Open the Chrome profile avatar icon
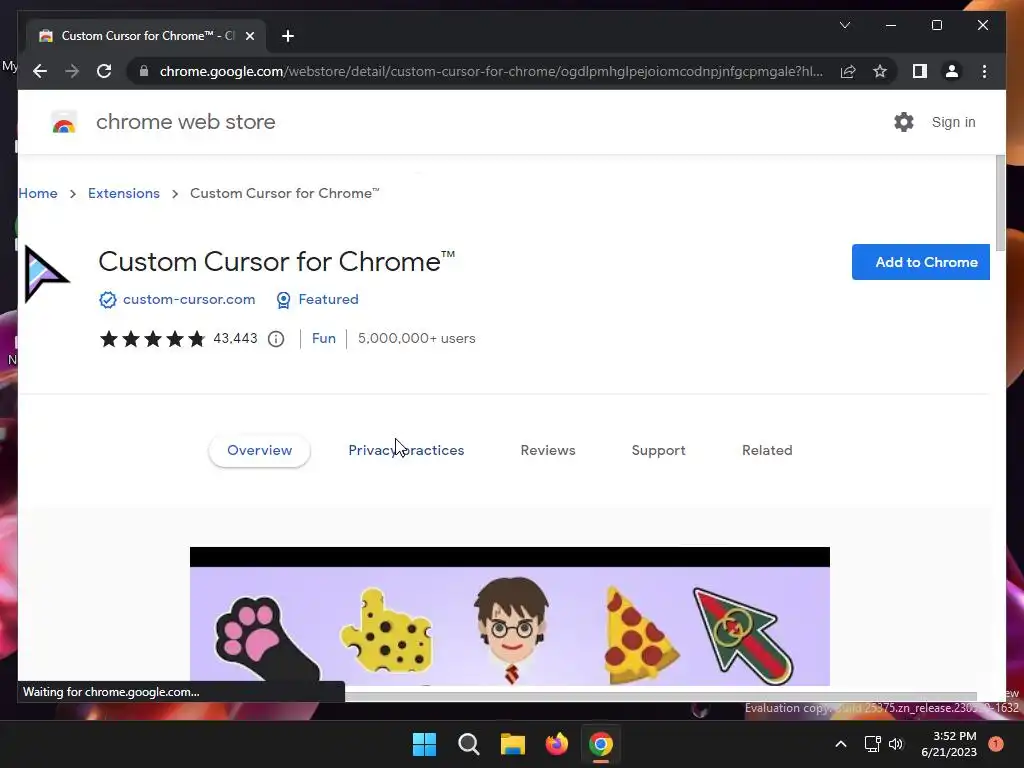The height and width of the screenshot is (768, 1024). click(x=952, y=71)
